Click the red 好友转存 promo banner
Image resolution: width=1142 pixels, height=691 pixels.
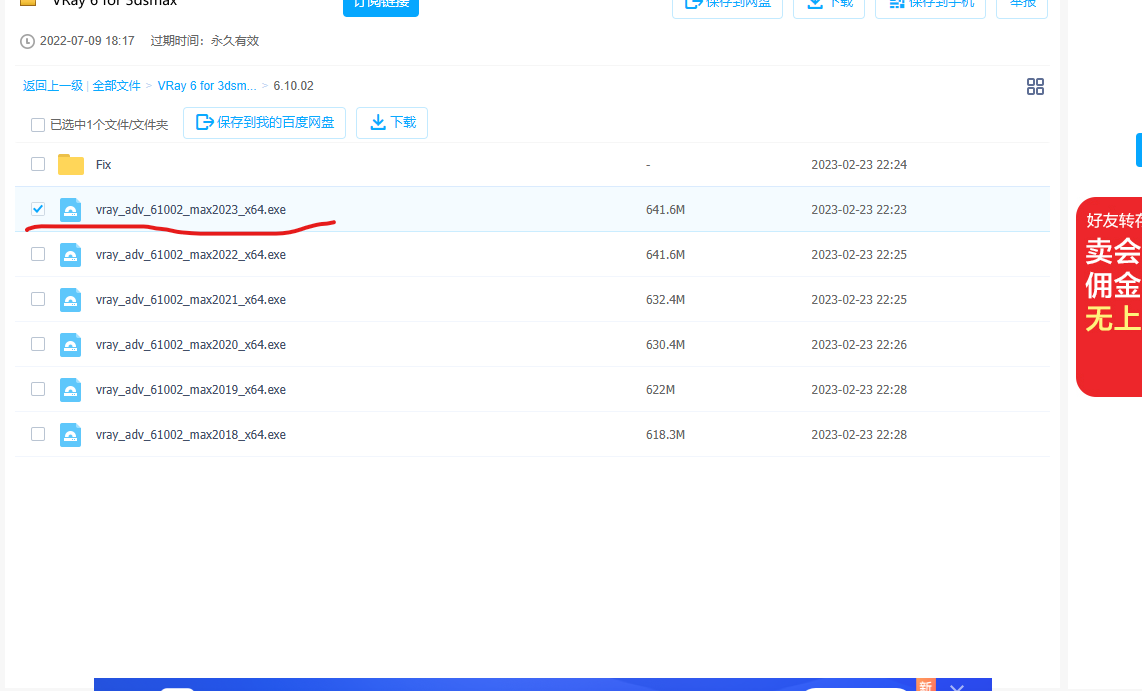click(x=1109, y=297)
